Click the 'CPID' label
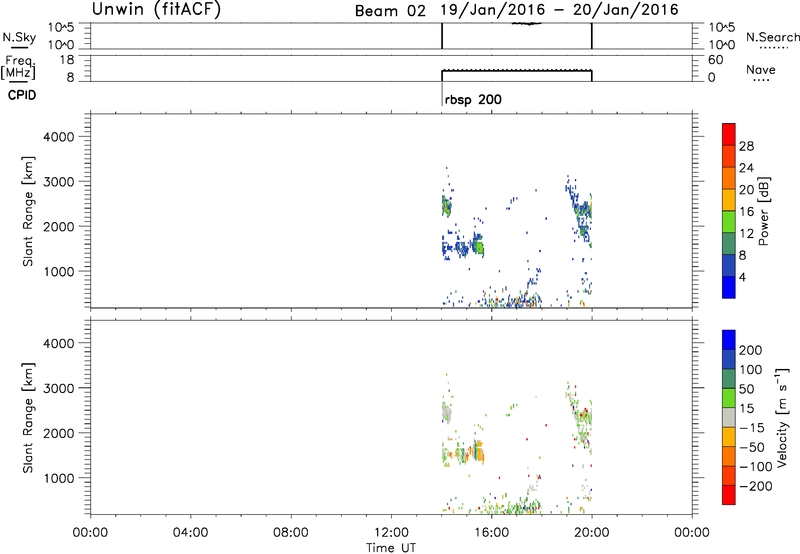Viewport: 800px width, 554px height. pos(22,95)
